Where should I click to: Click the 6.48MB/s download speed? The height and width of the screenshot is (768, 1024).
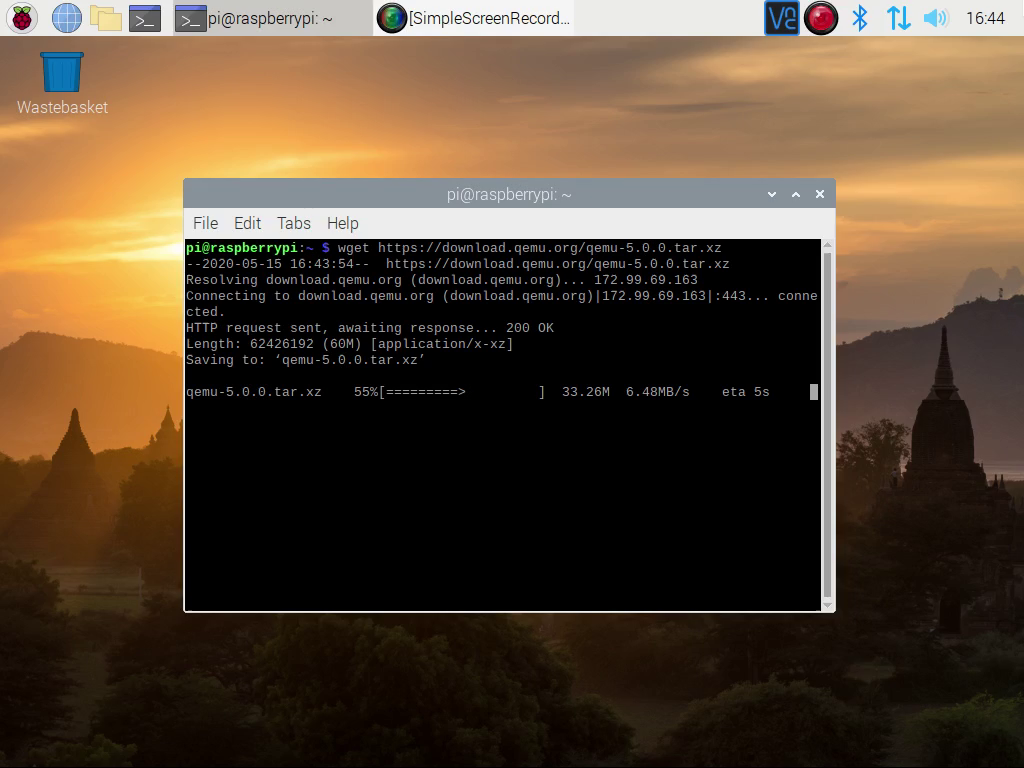(658, 392)
